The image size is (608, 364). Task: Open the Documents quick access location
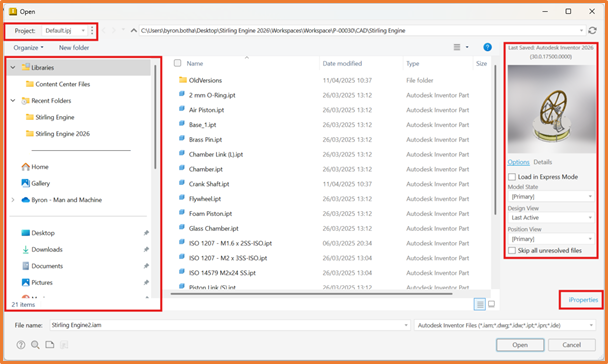pyautogui.click(x=47, y=266)
